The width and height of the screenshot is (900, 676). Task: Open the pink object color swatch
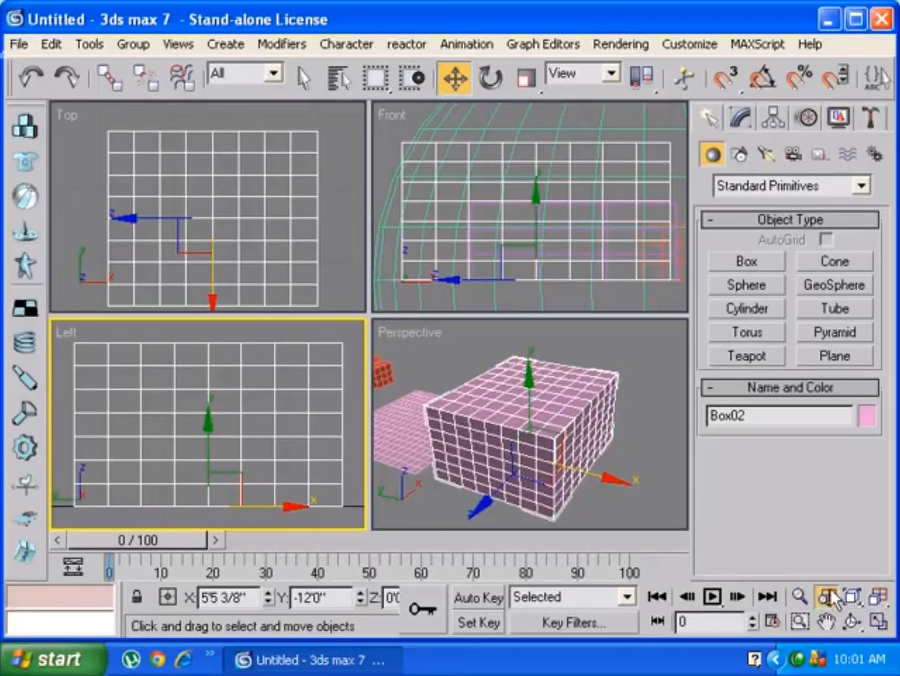(867, 415)
